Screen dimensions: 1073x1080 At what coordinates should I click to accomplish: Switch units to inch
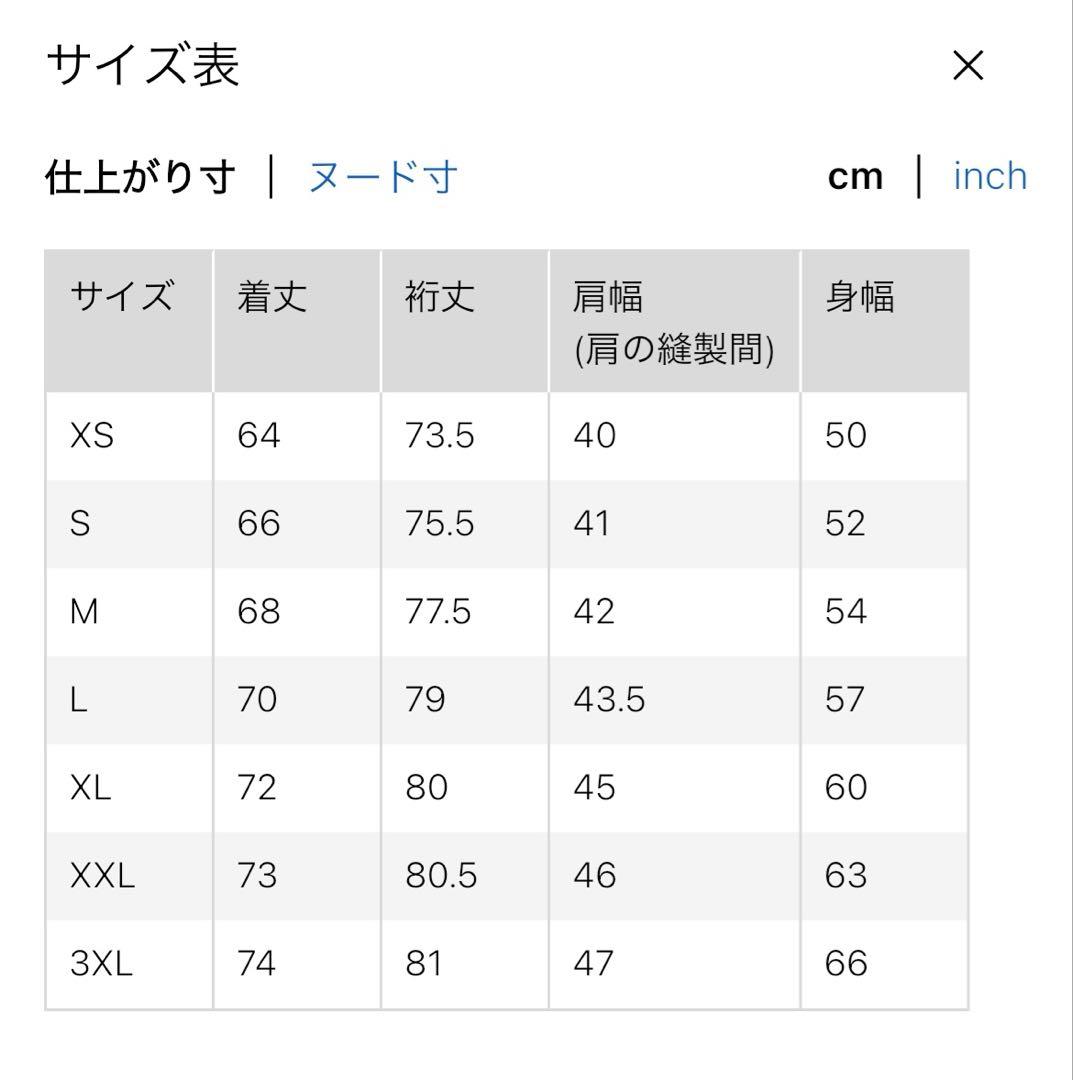[x=990, y=176]
